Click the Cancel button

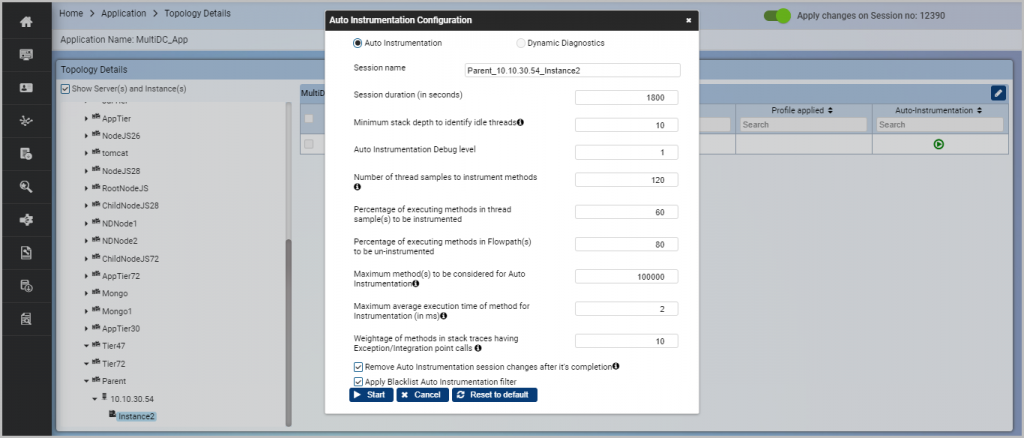coord(423,395)
